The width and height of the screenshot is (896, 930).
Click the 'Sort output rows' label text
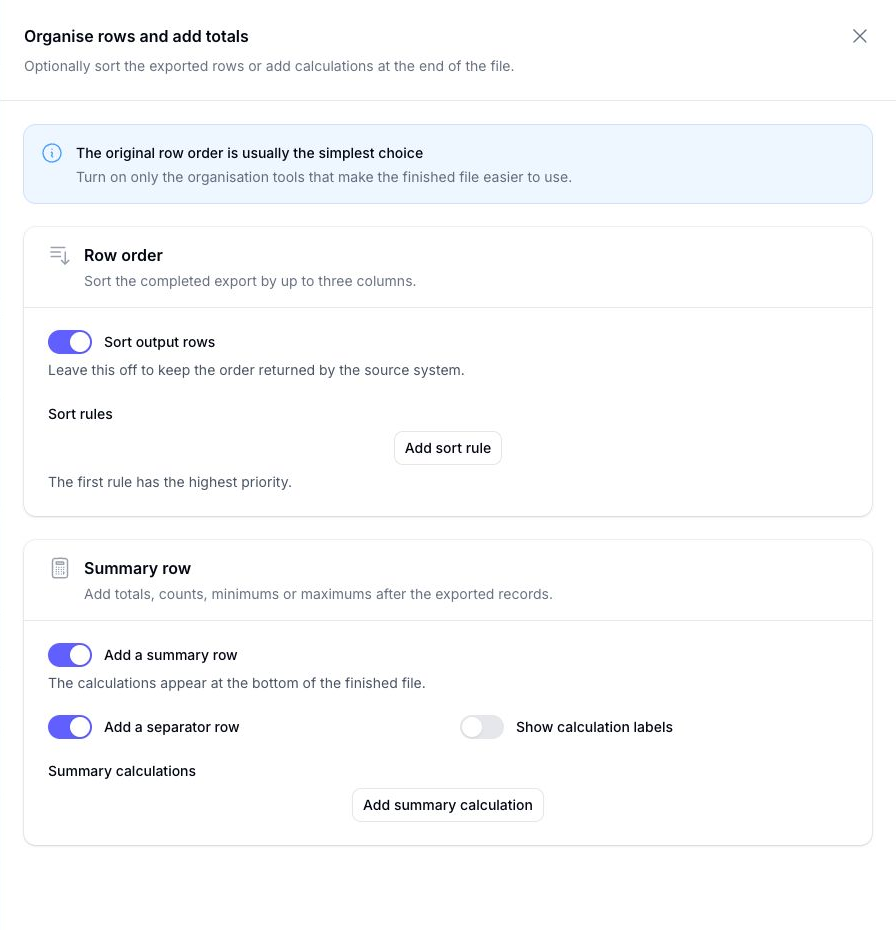[x=160, y=342]
